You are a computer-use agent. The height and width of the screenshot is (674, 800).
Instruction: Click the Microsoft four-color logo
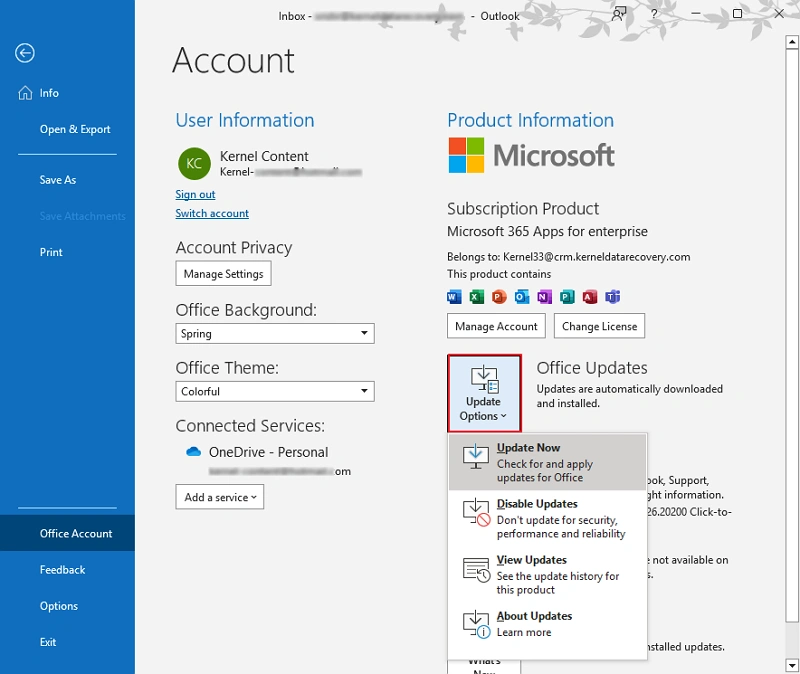click(466, 155)
